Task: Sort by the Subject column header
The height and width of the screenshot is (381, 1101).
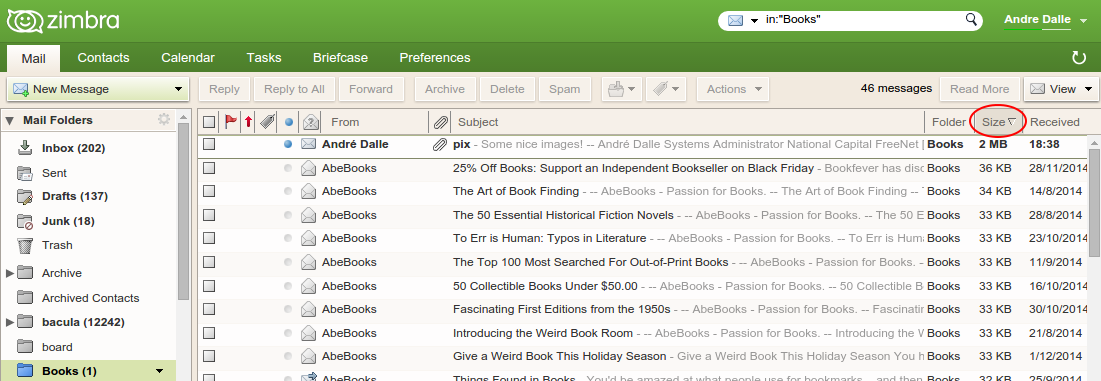Action: (477, 122)
